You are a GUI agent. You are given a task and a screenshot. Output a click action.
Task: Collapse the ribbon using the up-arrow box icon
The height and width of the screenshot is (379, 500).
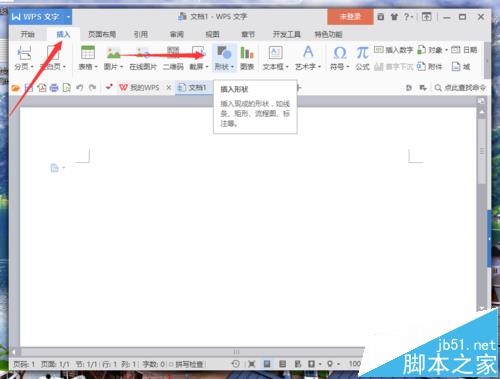pyautogui.click(x=426, y=17)
